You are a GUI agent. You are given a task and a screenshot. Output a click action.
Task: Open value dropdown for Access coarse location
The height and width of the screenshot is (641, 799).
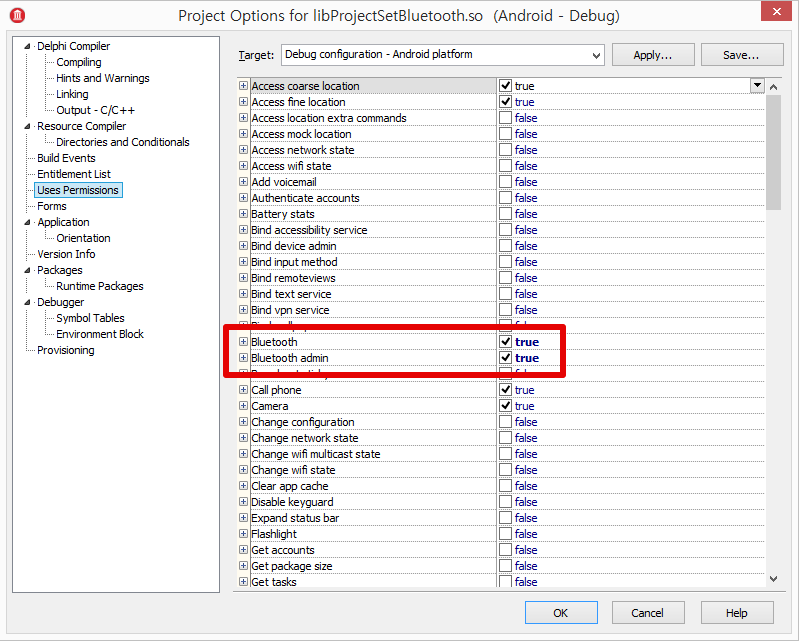tap(757, 86)
